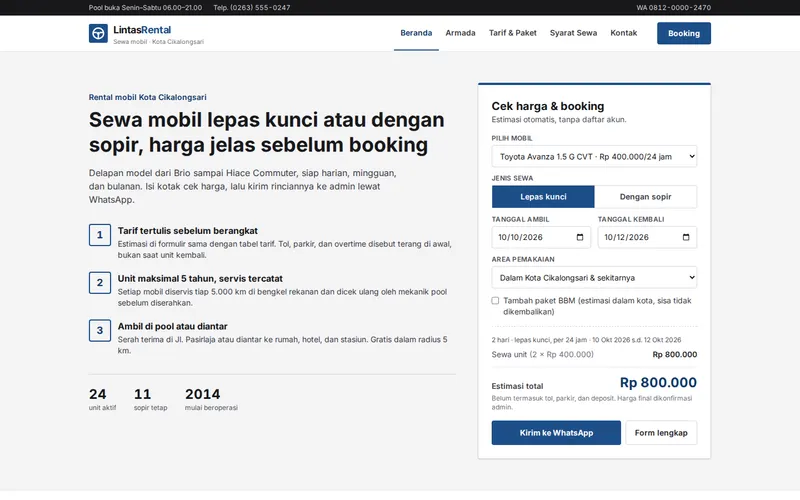Tick the Tambah paket BBM checkbox
The width and height of the screenshot is (800, 500).
click(x=495, y=301)
